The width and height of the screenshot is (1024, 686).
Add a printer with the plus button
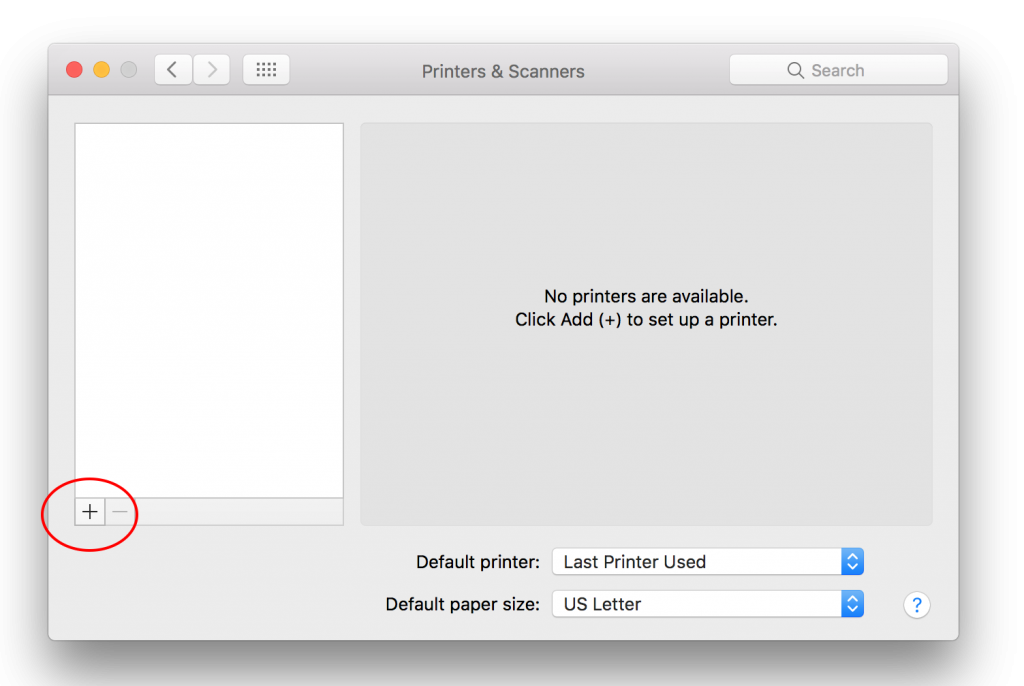(89, 511)
